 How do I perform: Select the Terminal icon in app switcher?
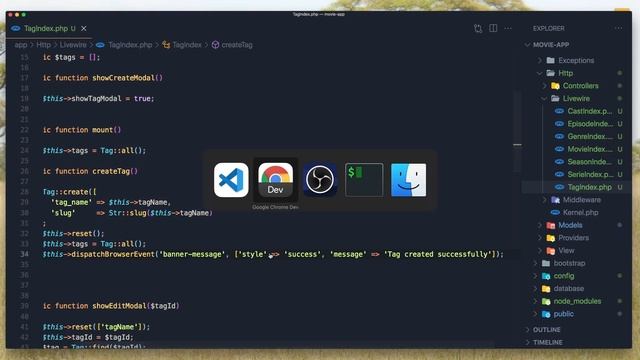364,180
